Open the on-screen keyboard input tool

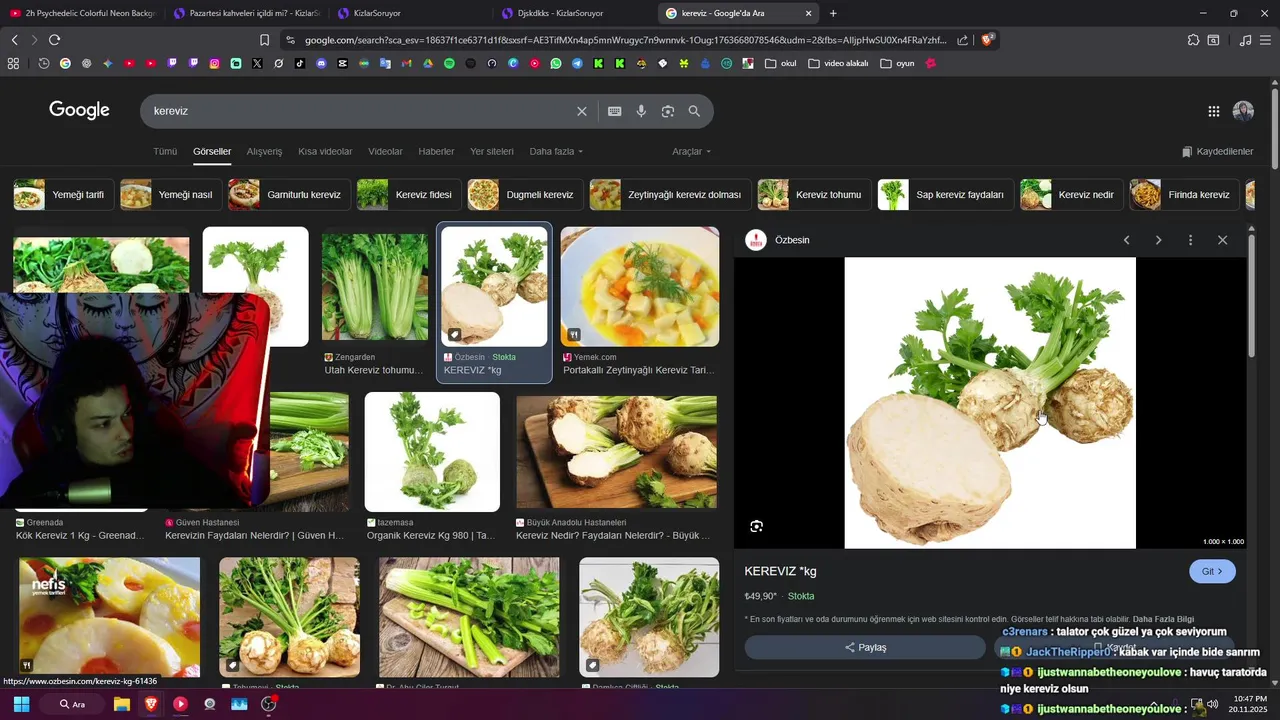[615, 111]
